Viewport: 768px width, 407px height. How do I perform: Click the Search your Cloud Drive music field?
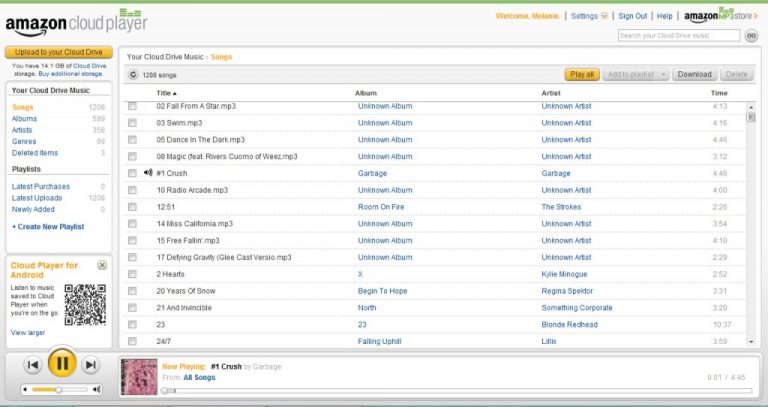pos(679,36)
